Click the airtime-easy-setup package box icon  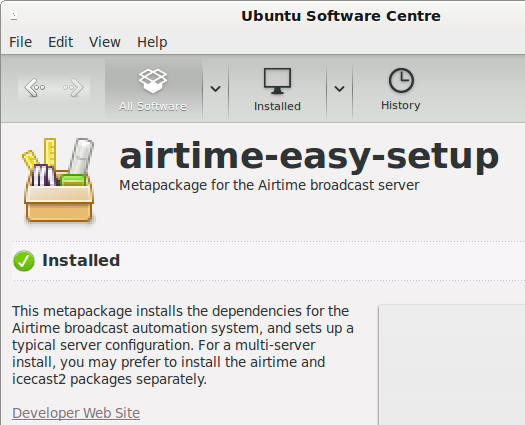pos(59,180)
